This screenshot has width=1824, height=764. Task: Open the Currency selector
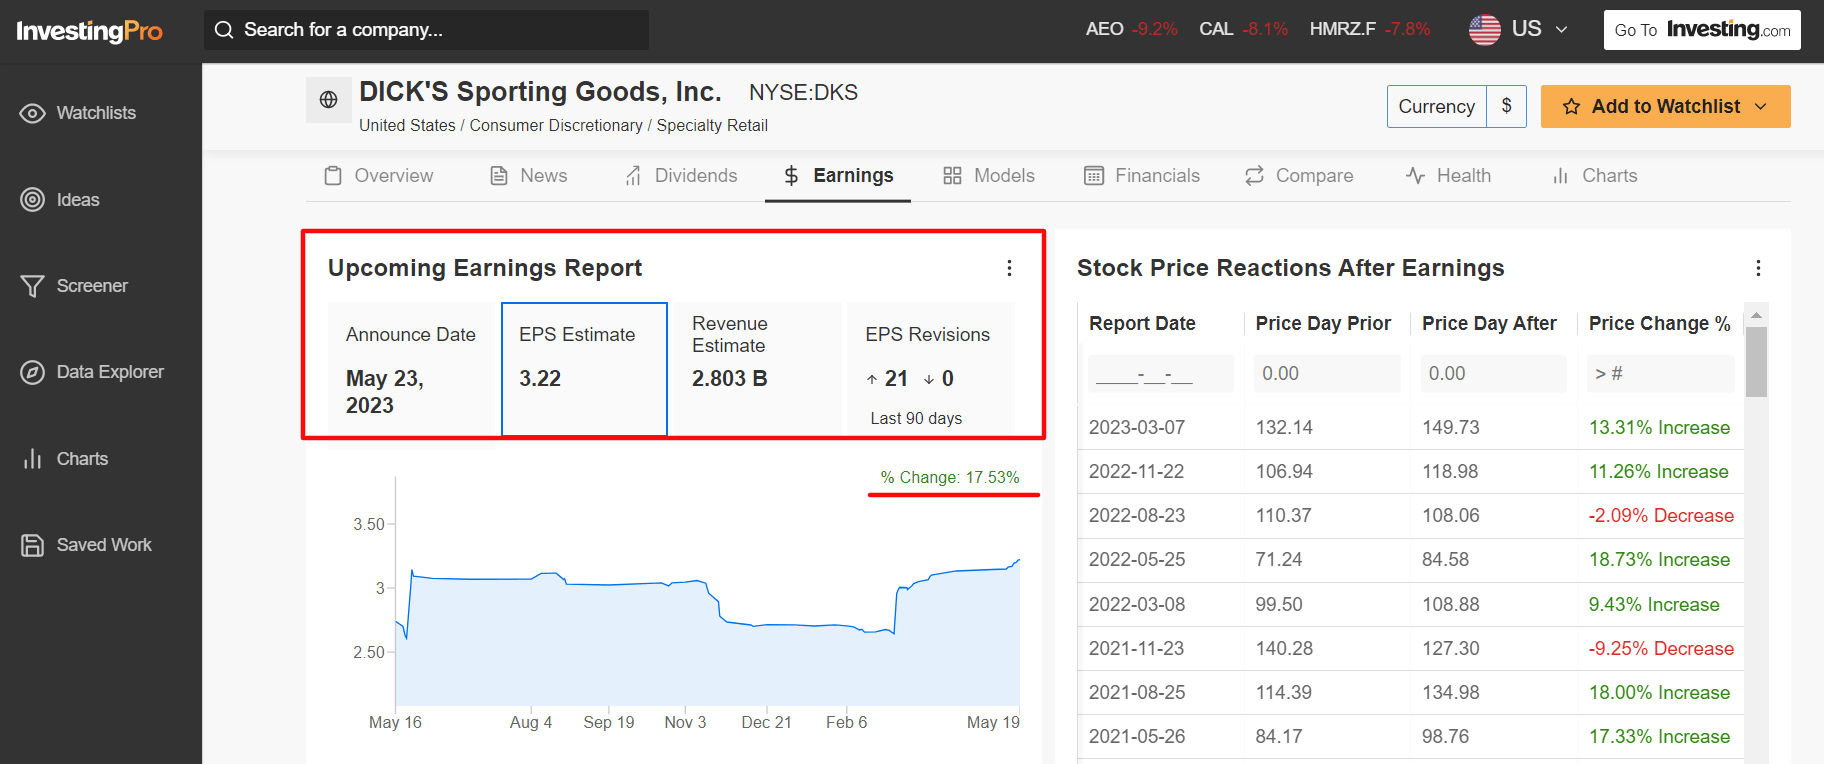click(x=1437, y=106)
